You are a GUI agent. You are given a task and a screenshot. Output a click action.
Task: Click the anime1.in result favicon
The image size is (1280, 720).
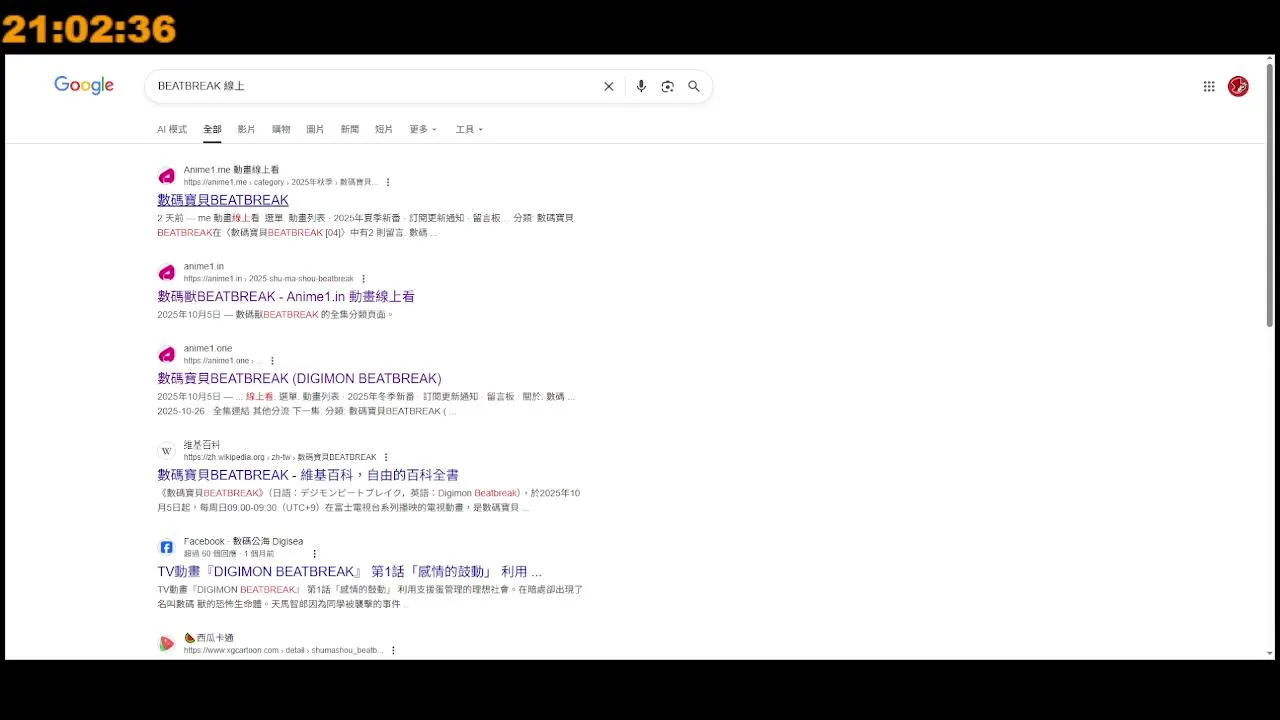tap(166, 272)
